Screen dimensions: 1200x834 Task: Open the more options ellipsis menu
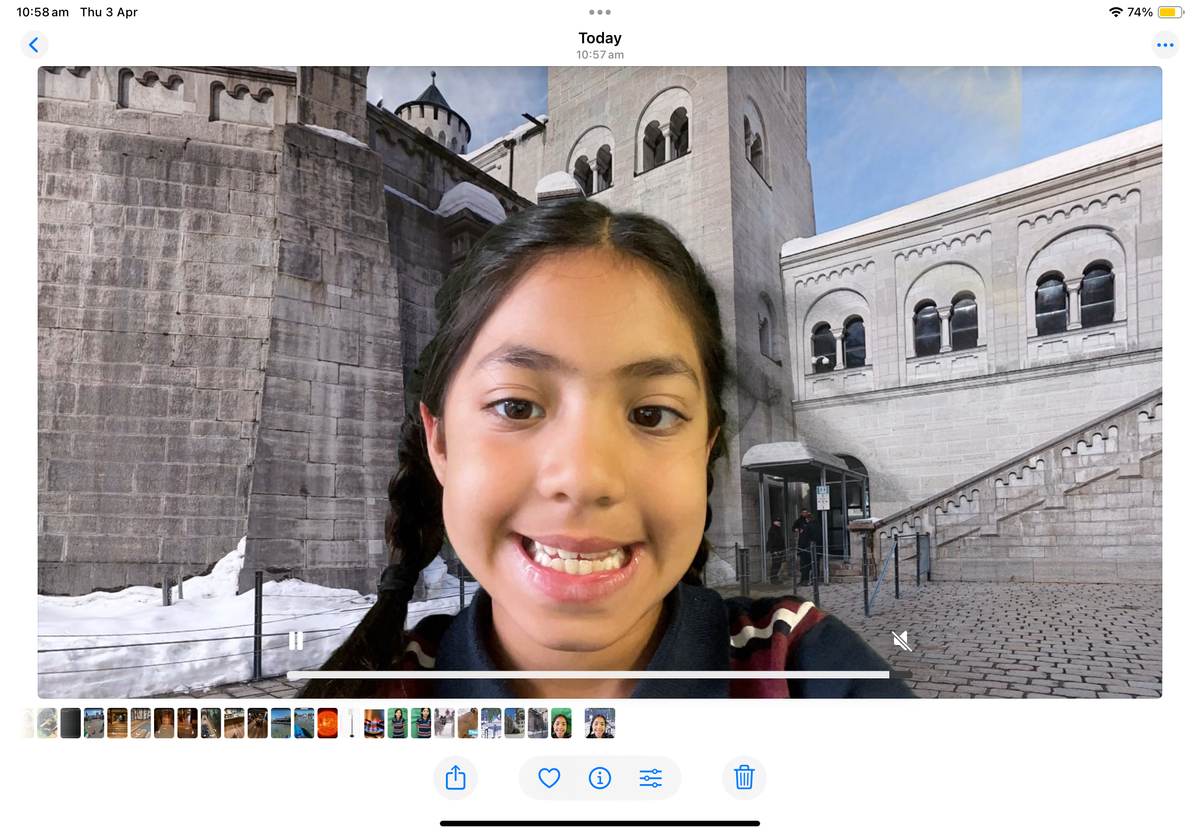[x=1165, y=45]
